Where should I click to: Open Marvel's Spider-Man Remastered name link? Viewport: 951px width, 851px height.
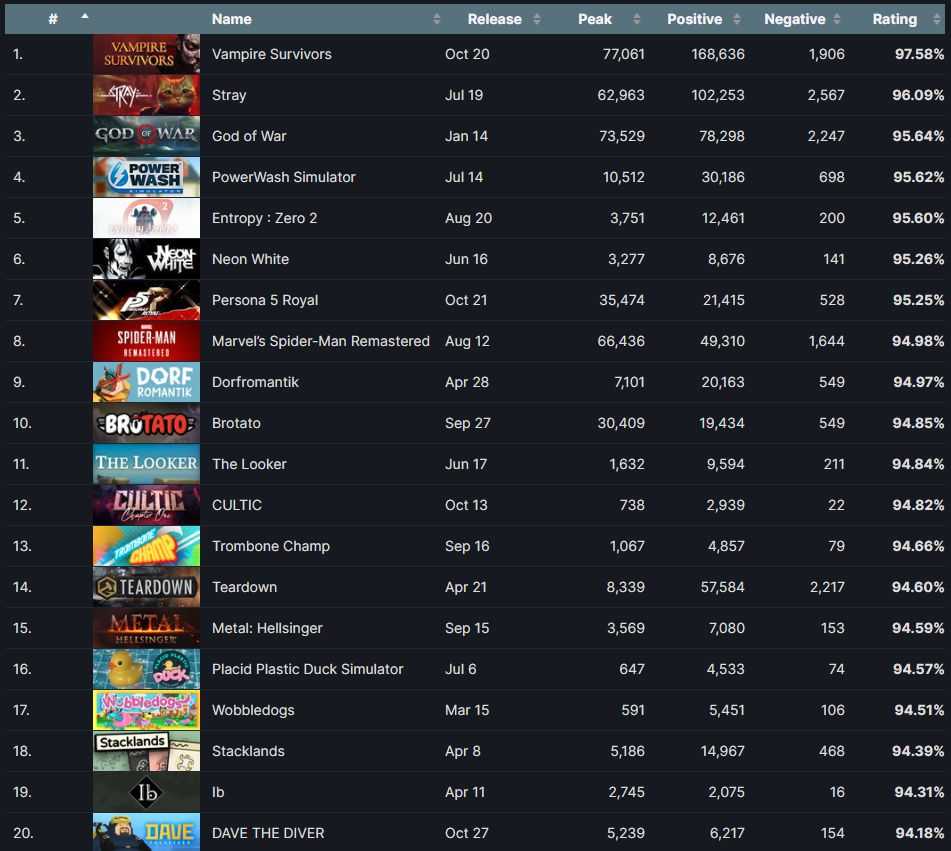coord(321,341)
